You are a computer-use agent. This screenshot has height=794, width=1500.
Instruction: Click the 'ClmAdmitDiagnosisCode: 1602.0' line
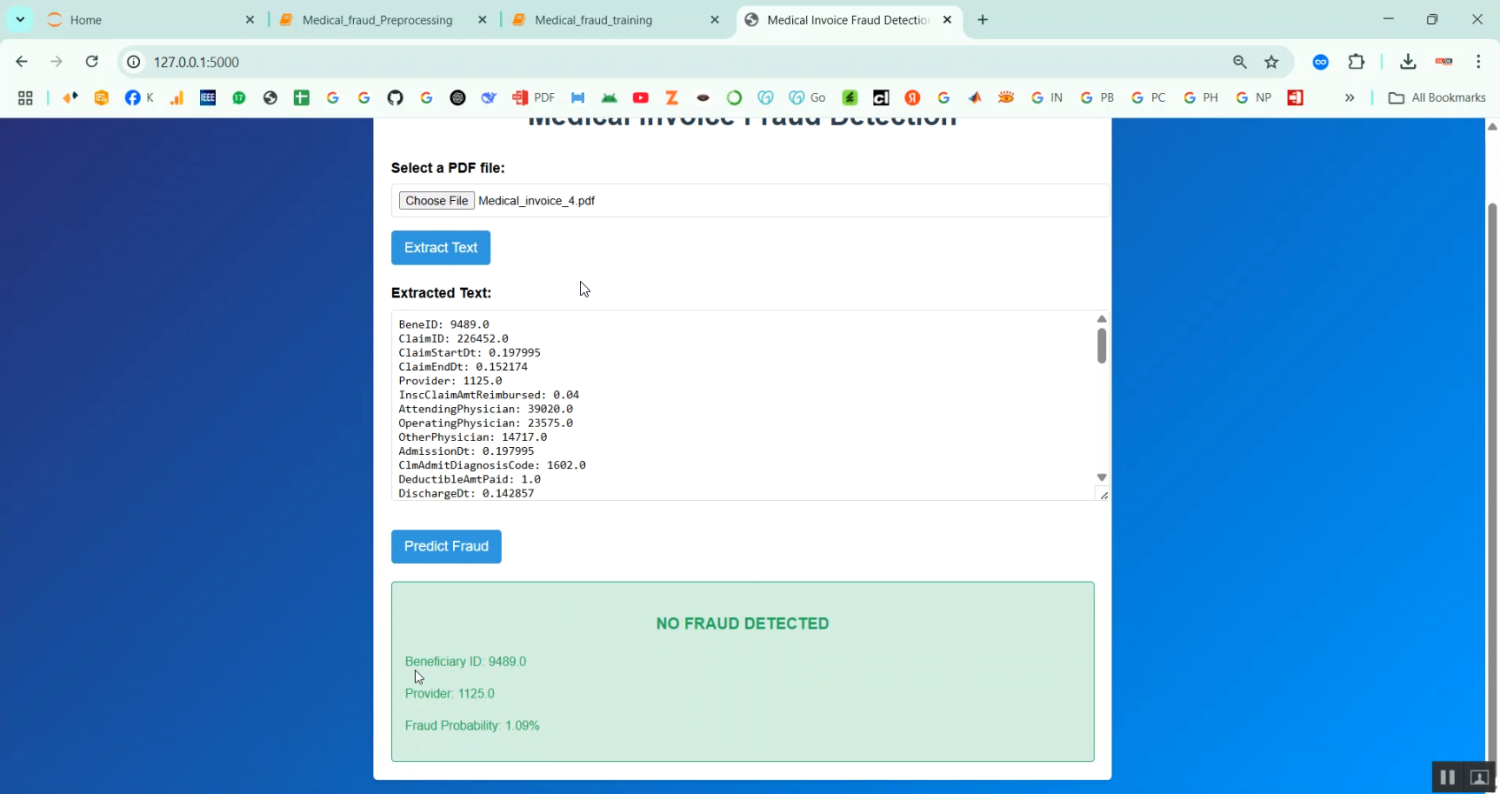coord(492,465)
